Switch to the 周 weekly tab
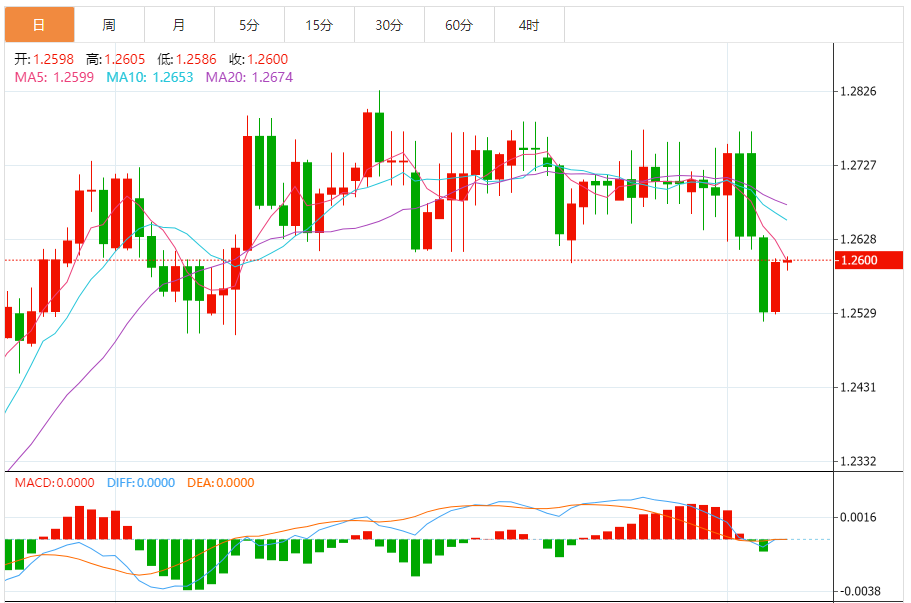This screenshot has height=603, width=911. [109, 25]
